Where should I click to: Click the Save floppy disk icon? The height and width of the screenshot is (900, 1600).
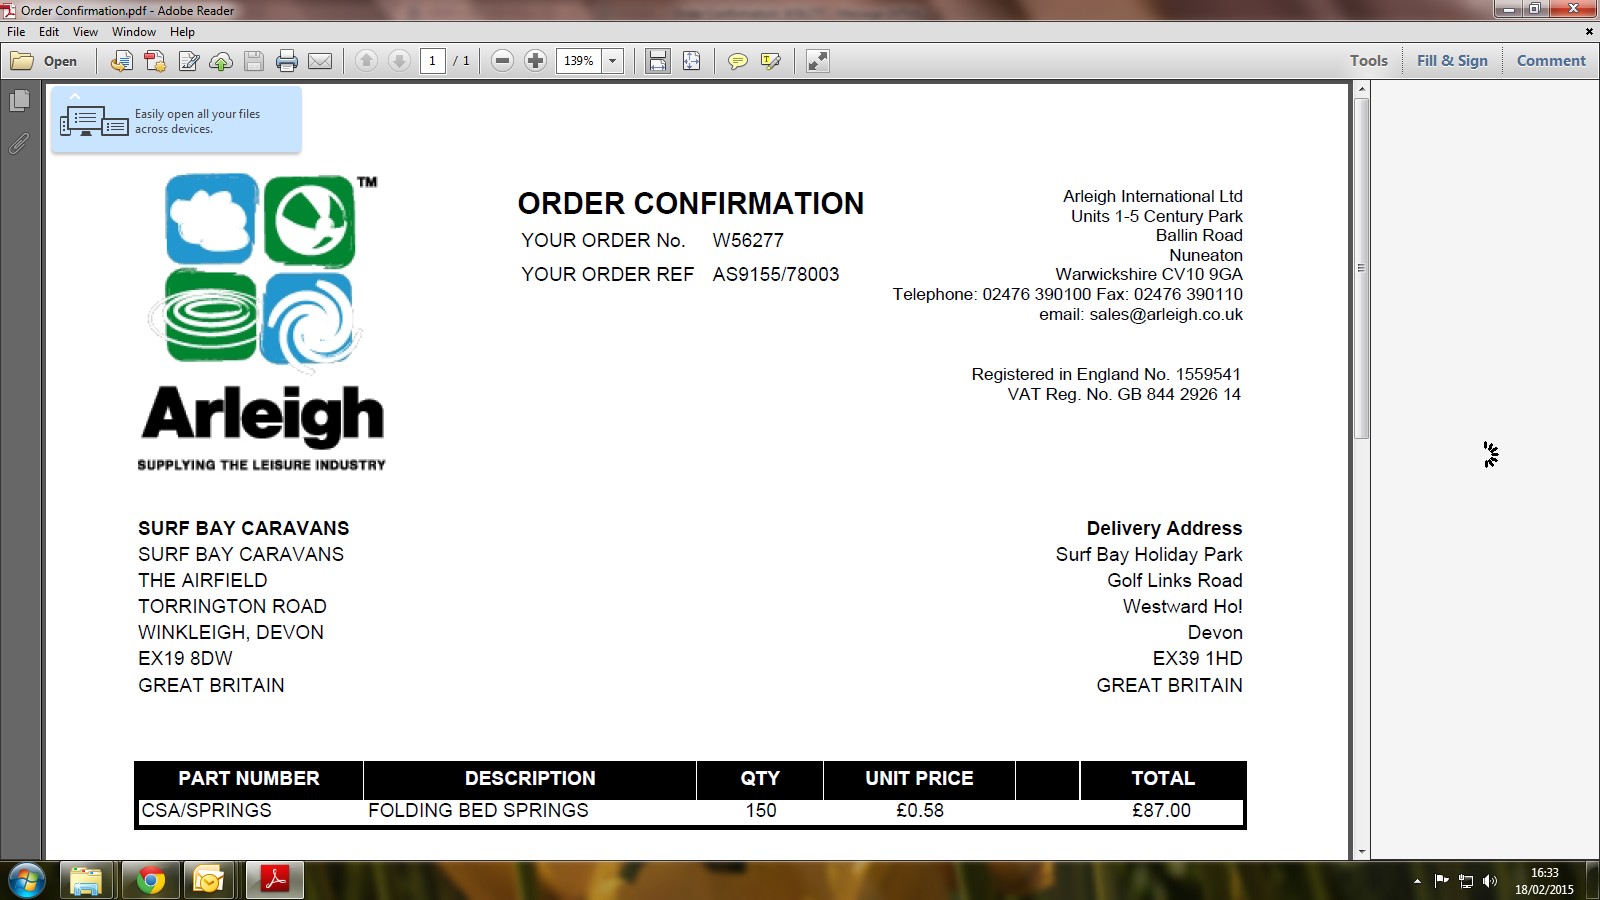[x=254, y=61]
